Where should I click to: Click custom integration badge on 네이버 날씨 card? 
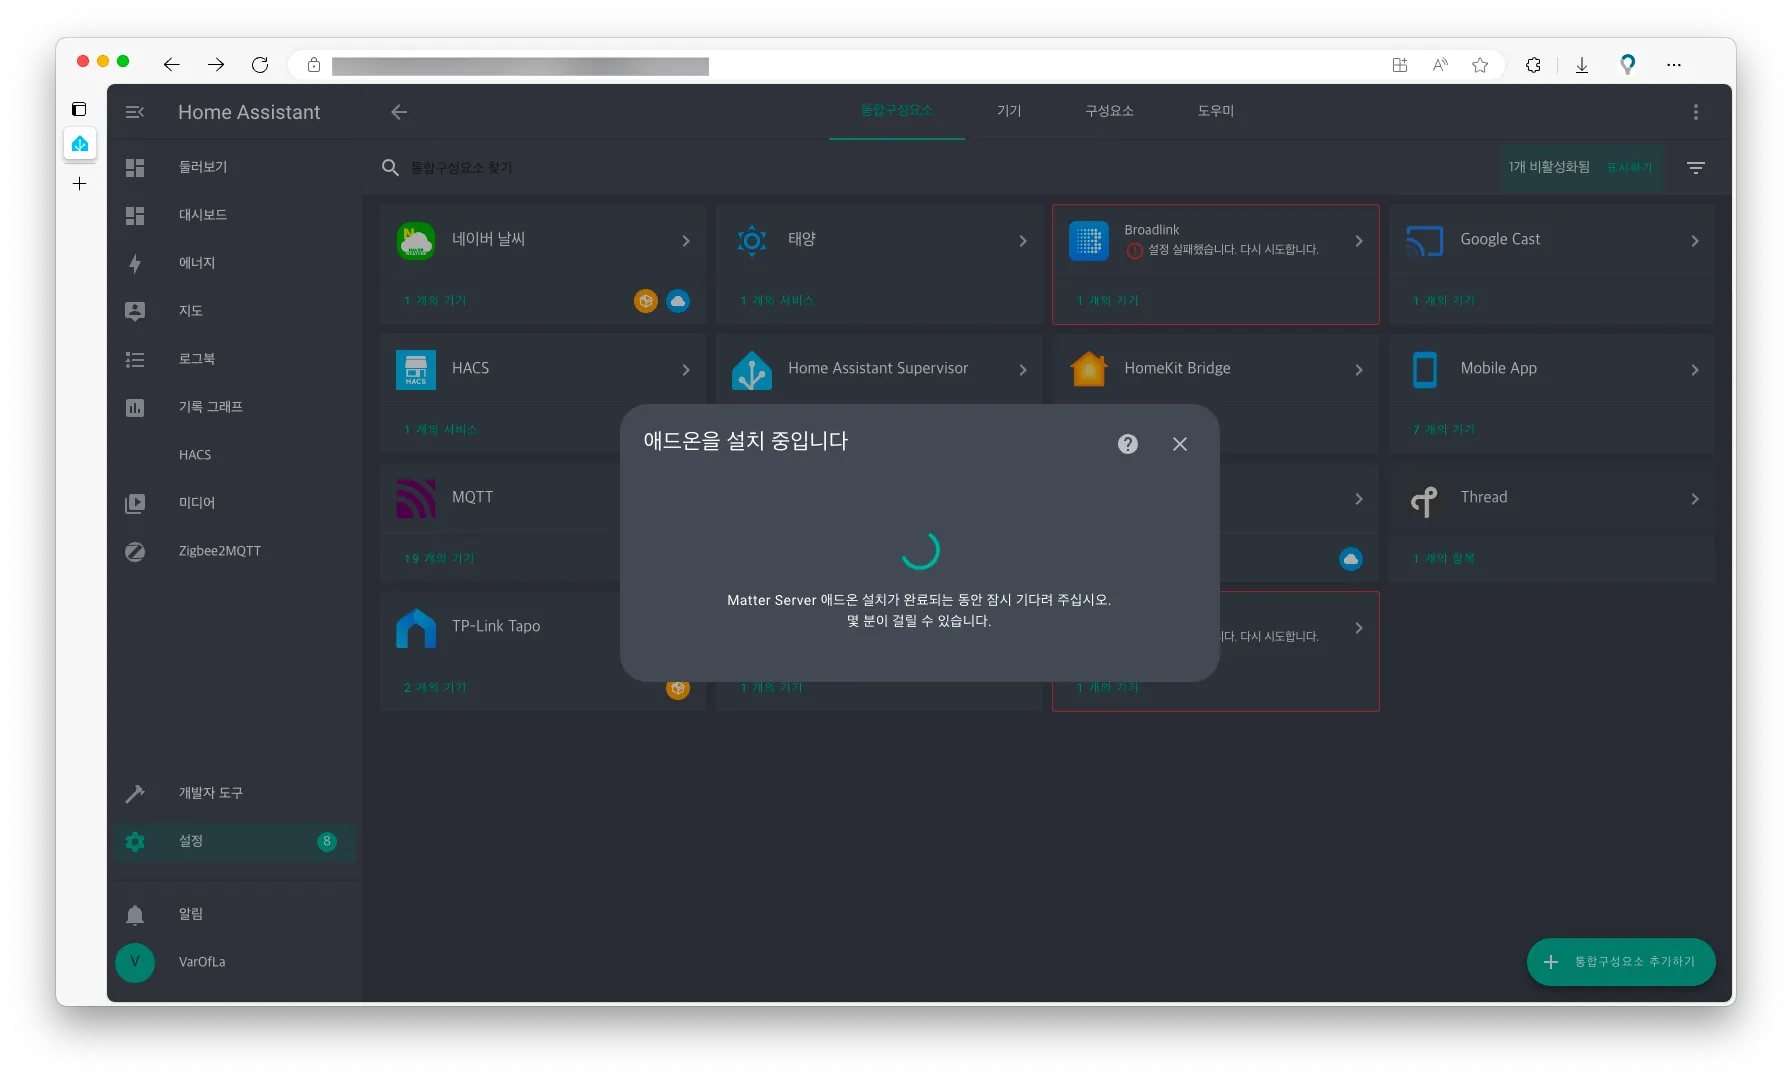[646, 301]
